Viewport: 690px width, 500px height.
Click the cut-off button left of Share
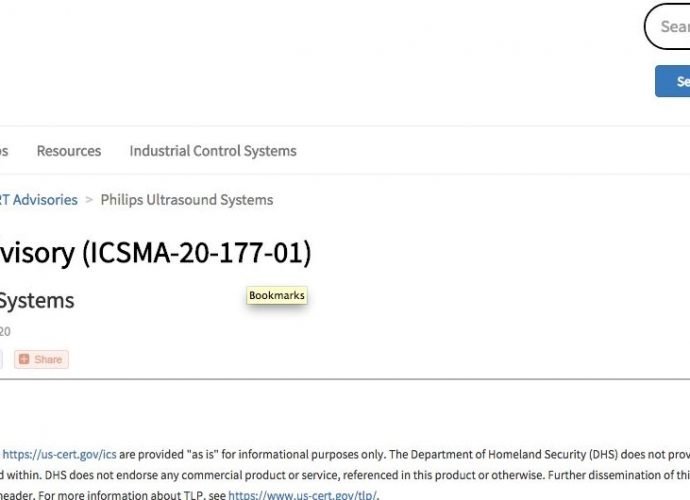(x=1, y=359)
